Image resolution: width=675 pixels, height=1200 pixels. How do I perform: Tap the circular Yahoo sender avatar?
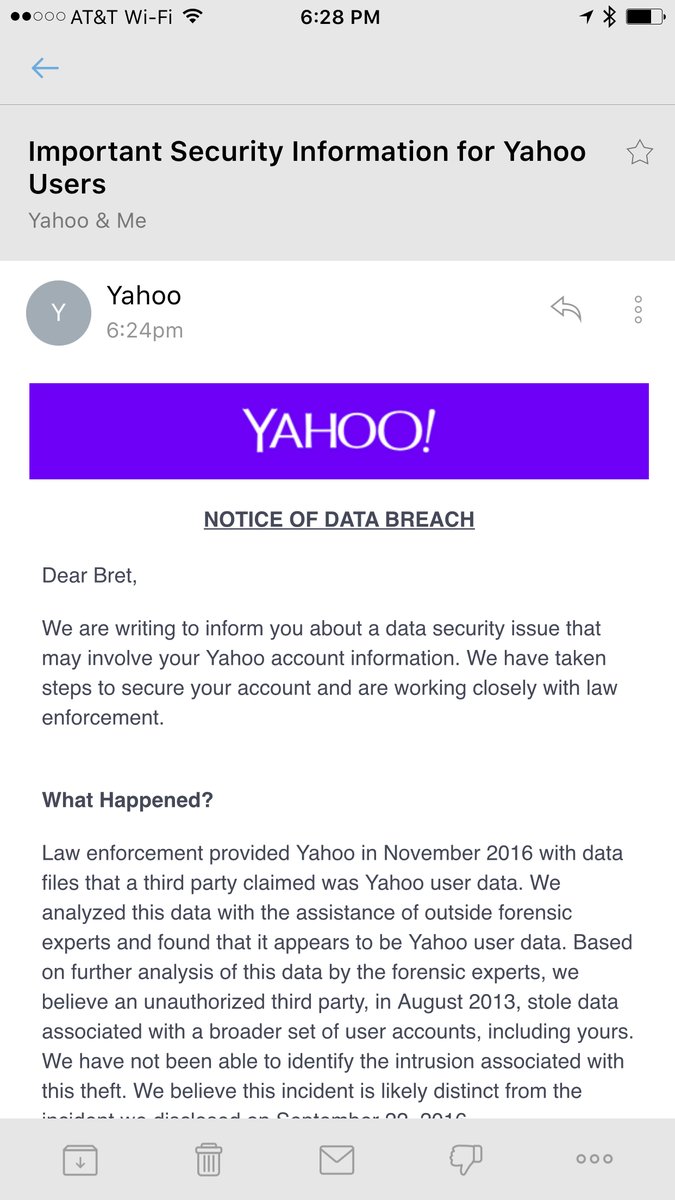[x=59, y=312]
